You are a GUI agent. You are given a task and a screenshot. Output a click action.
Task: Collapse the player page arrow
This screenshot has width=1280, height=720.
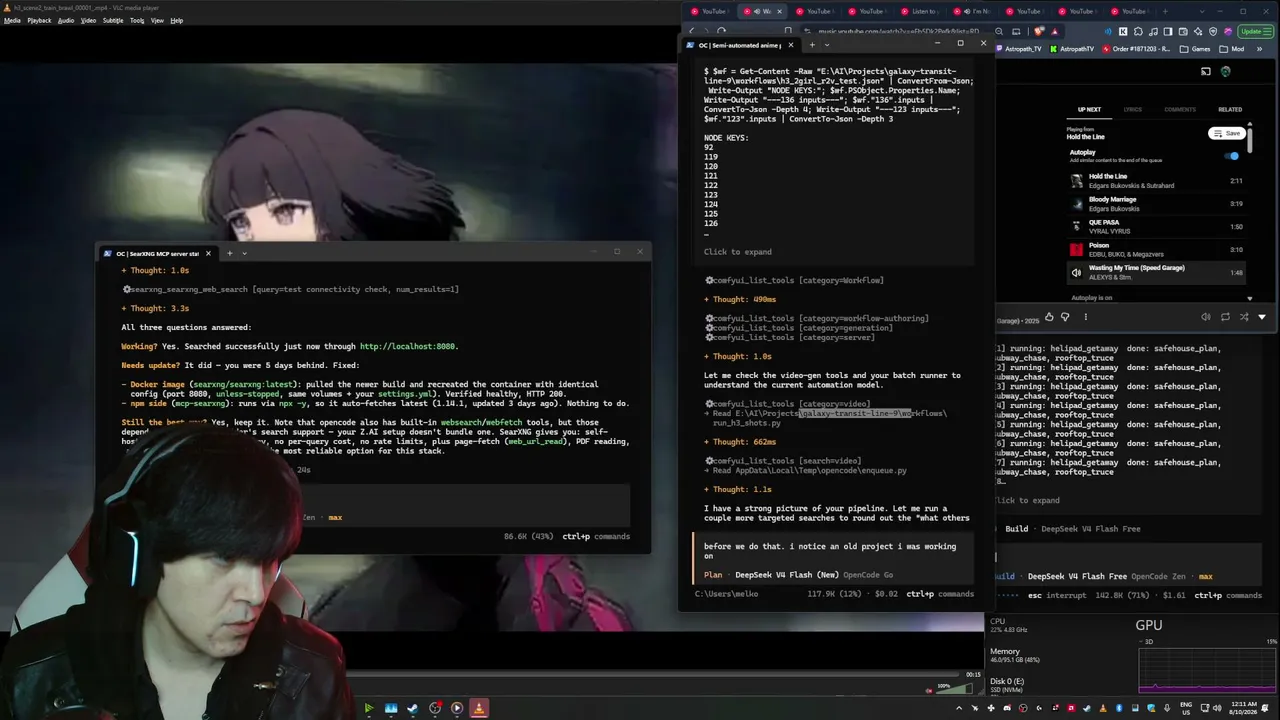coord(1262,317)
